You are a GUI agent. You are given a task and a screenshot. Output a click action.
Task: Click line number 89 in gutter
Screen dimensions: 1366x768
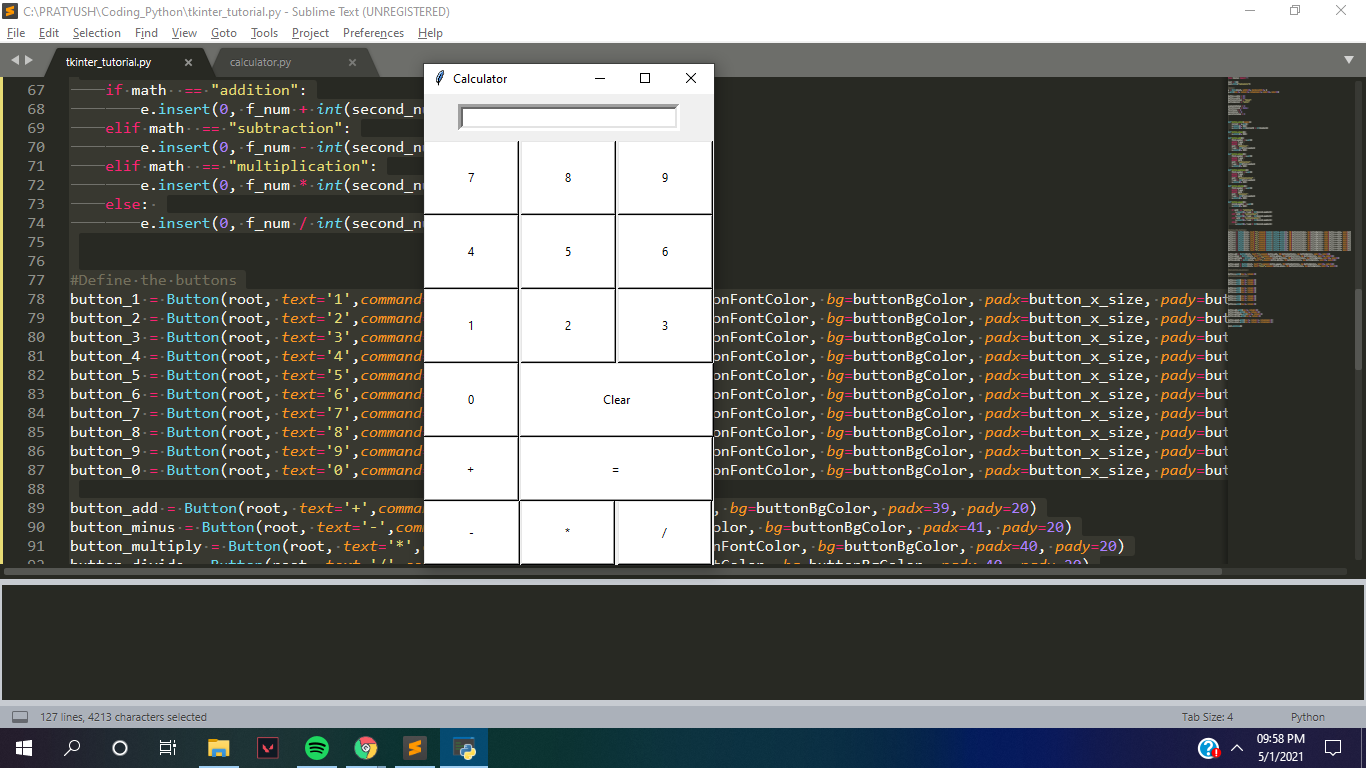click(36, 508)
